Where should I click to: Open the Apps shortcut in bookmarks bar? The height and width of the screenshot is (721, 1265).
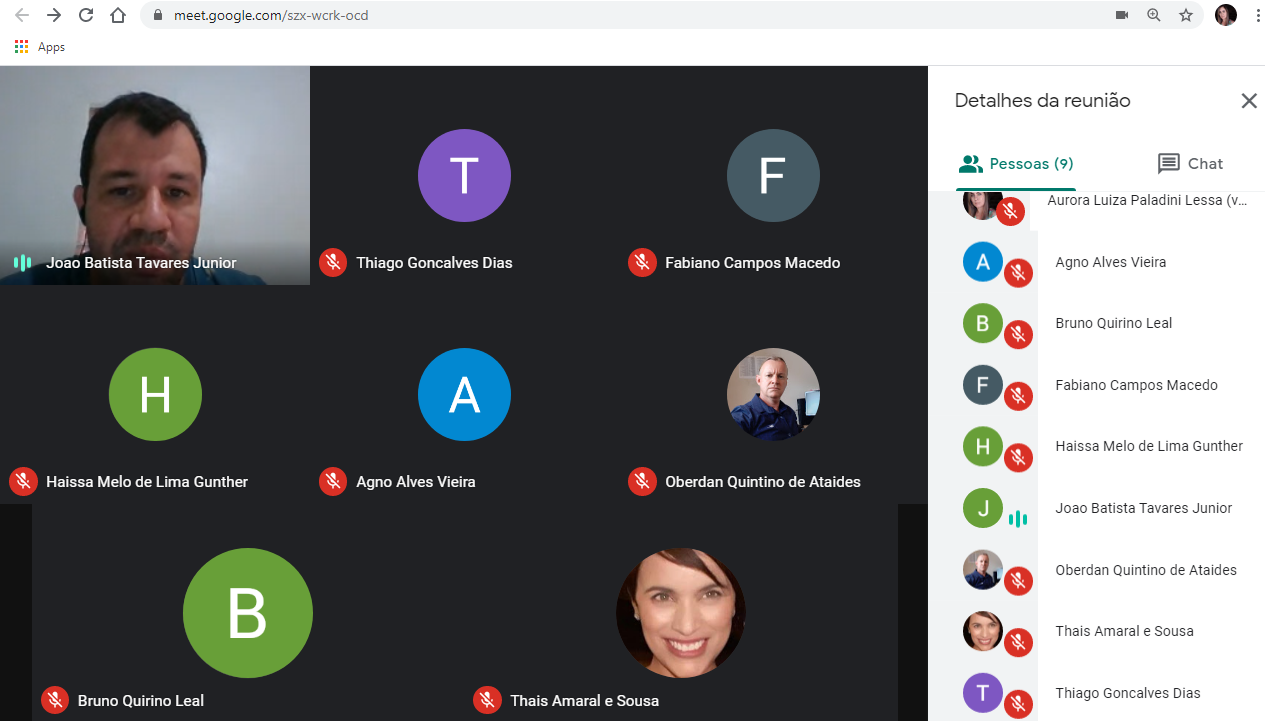(x=40, y=47)
